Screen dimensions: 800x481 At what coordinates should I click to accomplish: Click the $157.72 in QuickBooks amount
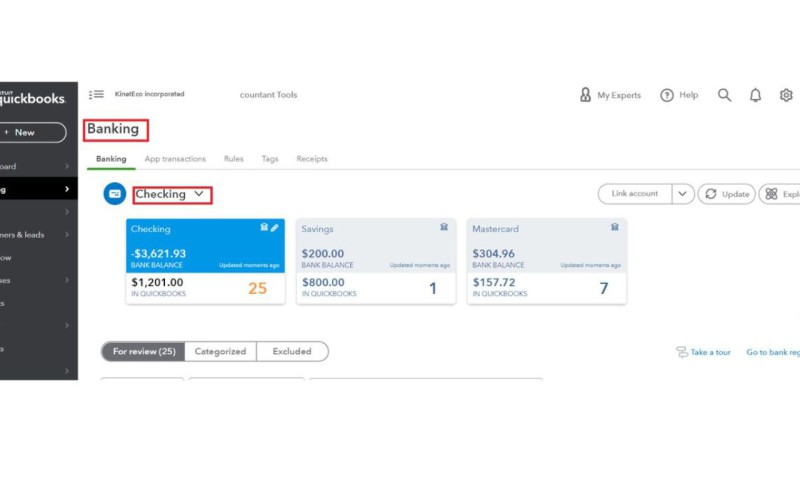(494, 282)
